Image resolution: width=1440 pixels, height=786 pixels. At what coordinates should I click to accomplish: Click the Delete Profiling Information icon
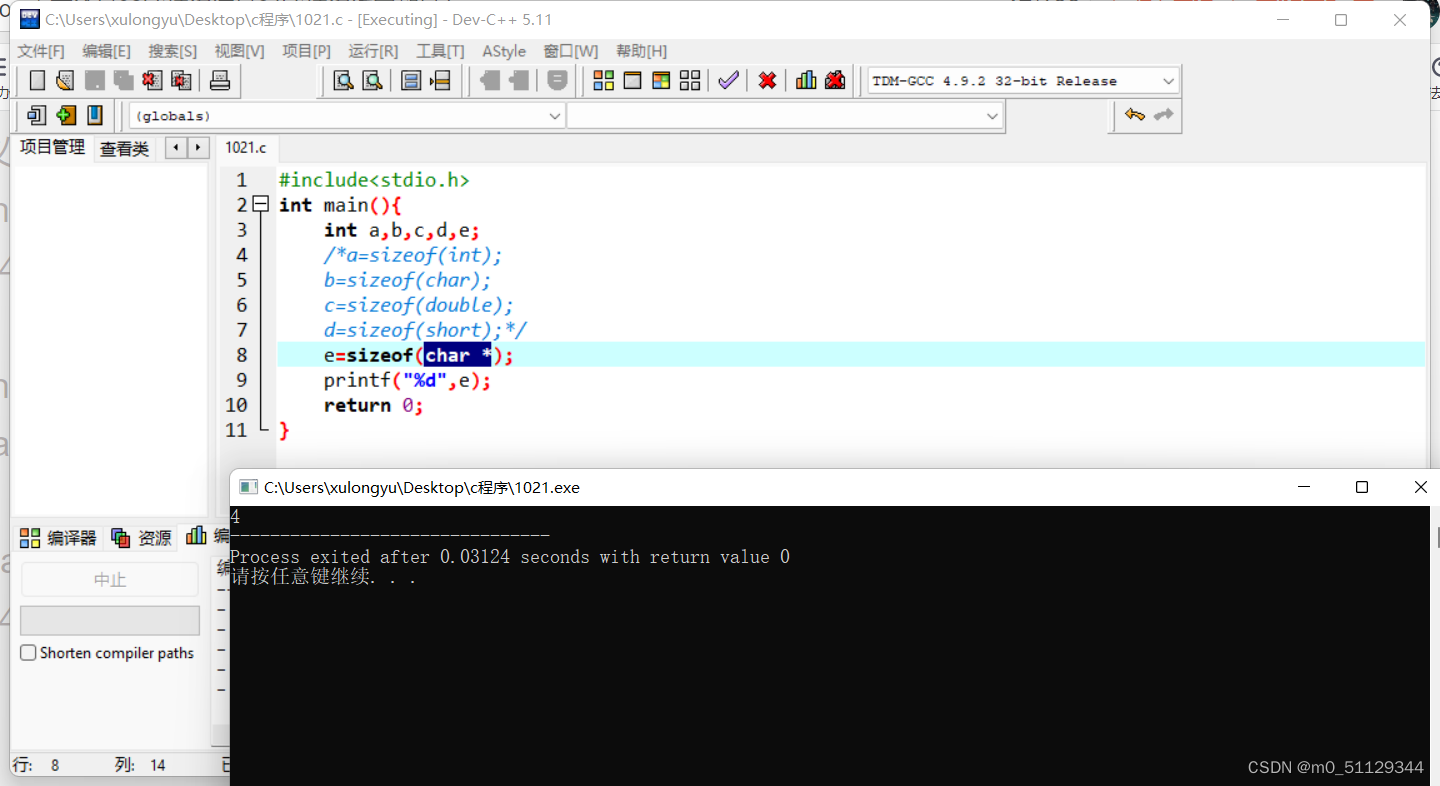[835, 81]
